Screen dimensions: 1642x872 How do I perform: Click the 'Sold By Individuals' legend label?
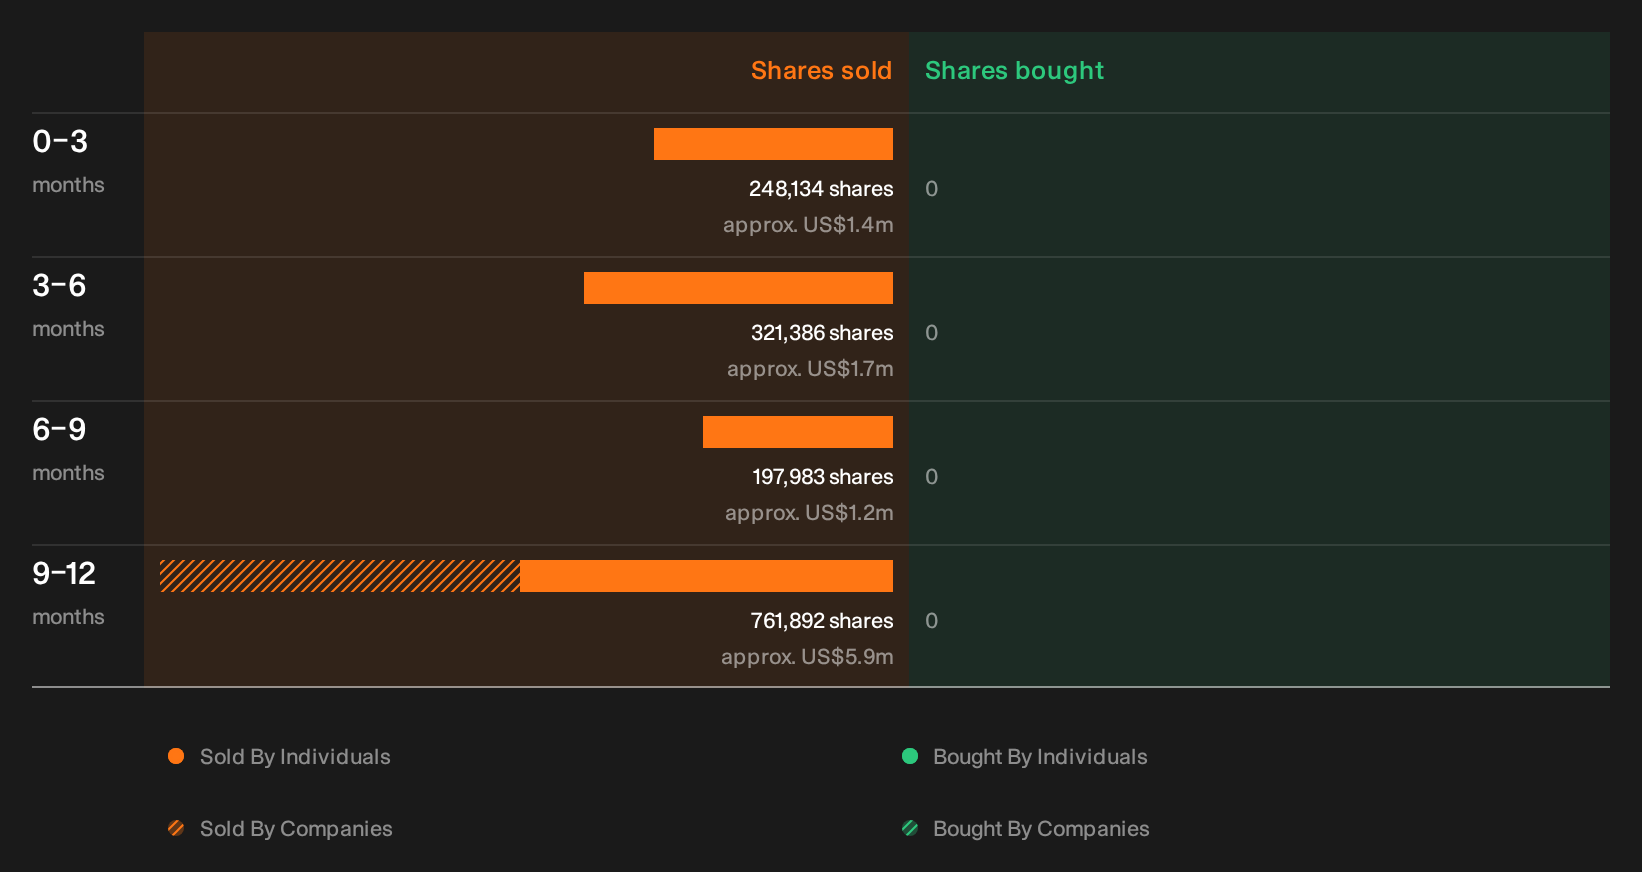coord(295,757)
